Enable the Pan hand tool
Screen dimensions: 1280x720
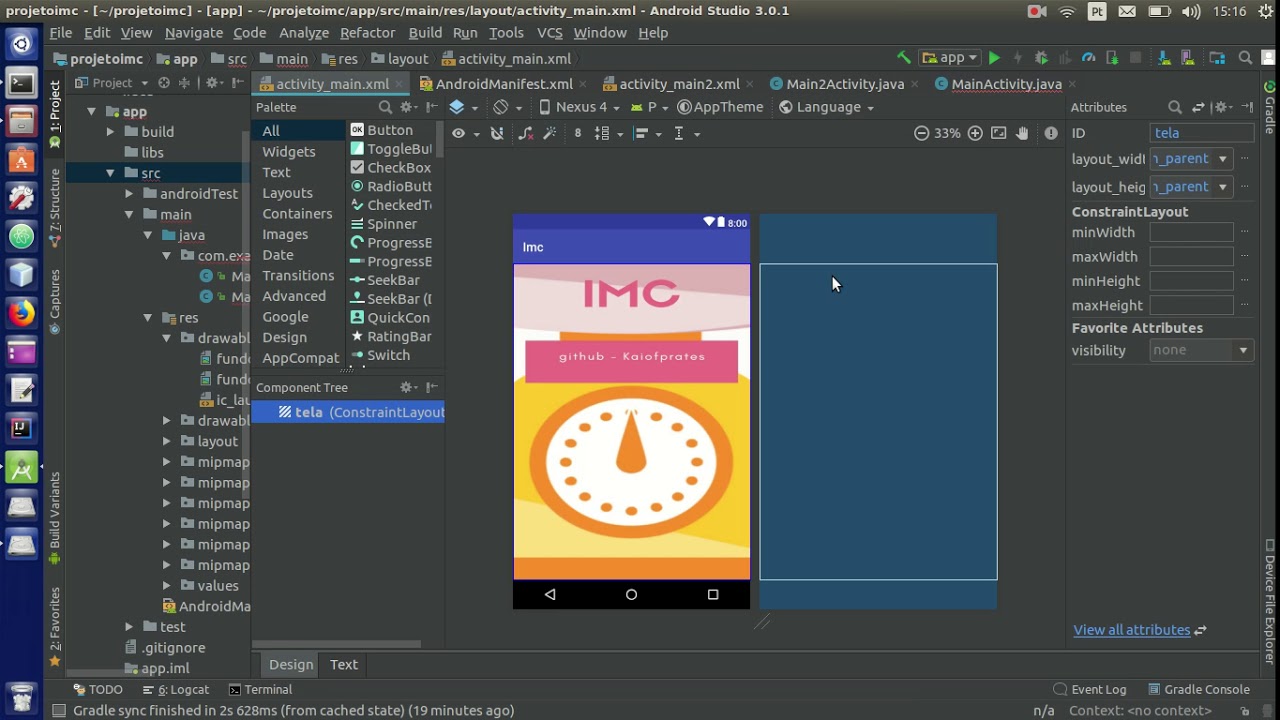(x=1023, y=133)
